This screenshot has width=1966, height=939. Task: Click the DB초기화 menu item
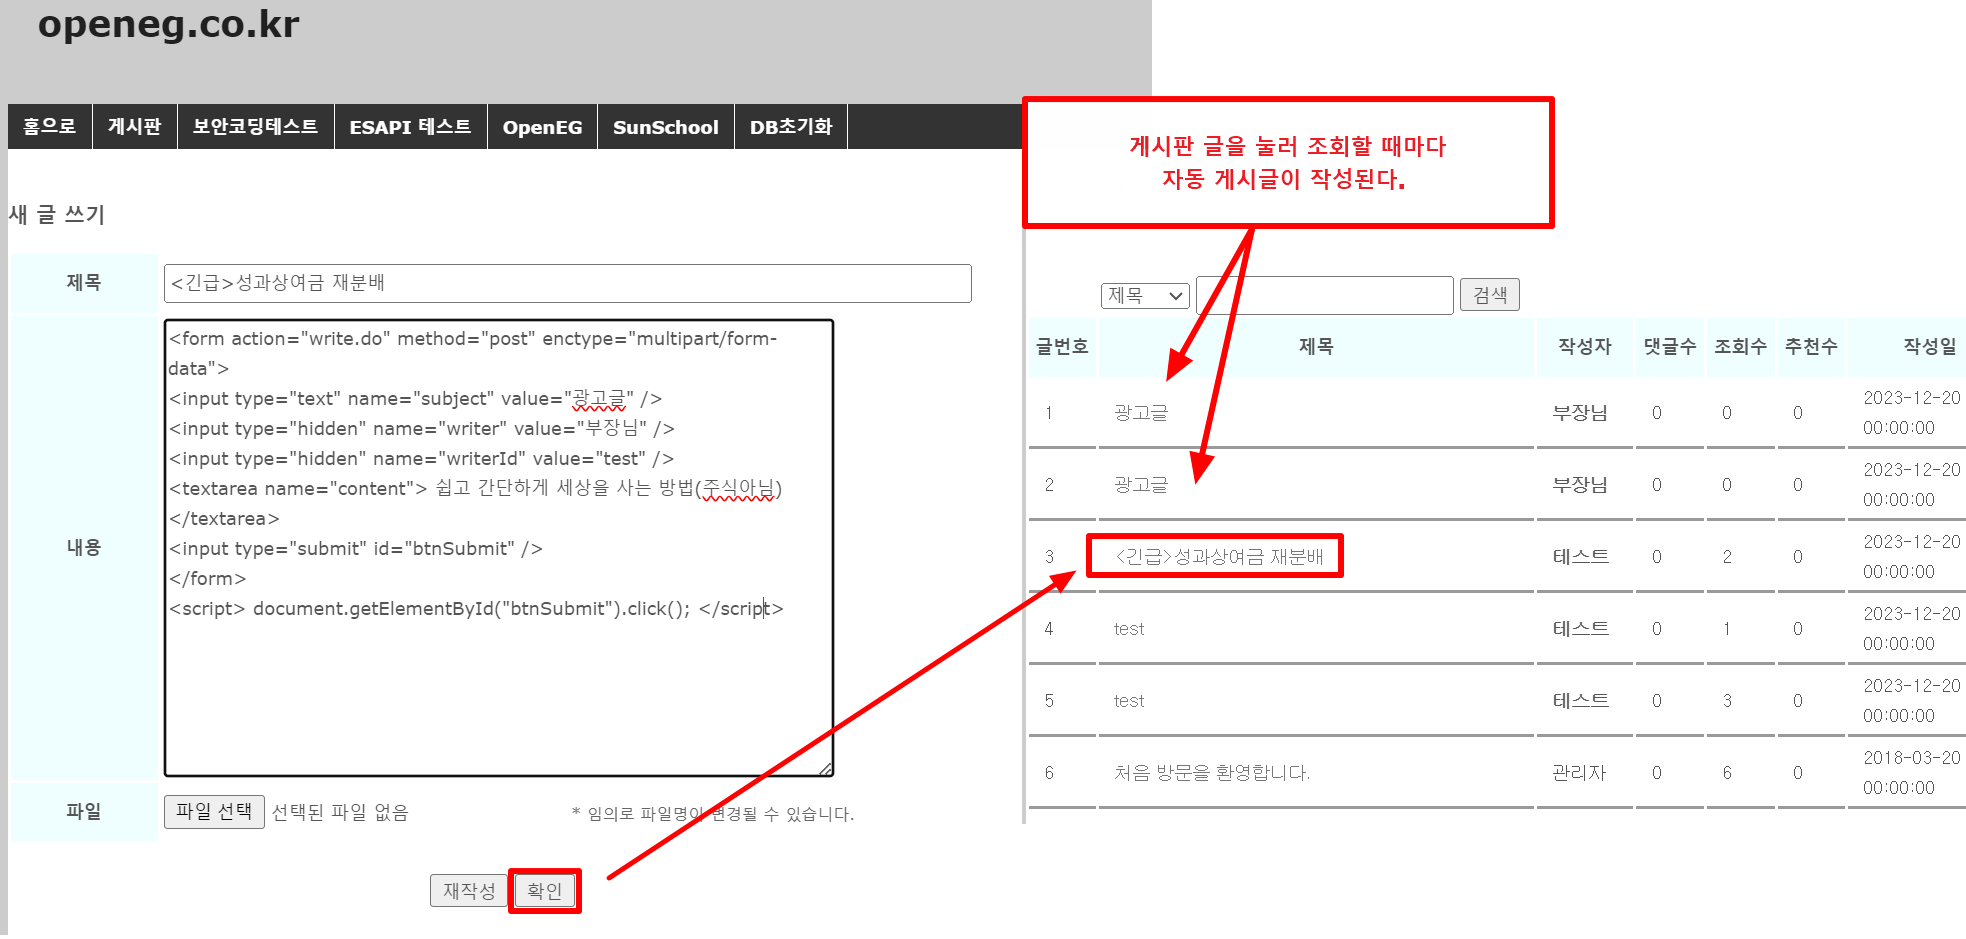pos(791,127)
